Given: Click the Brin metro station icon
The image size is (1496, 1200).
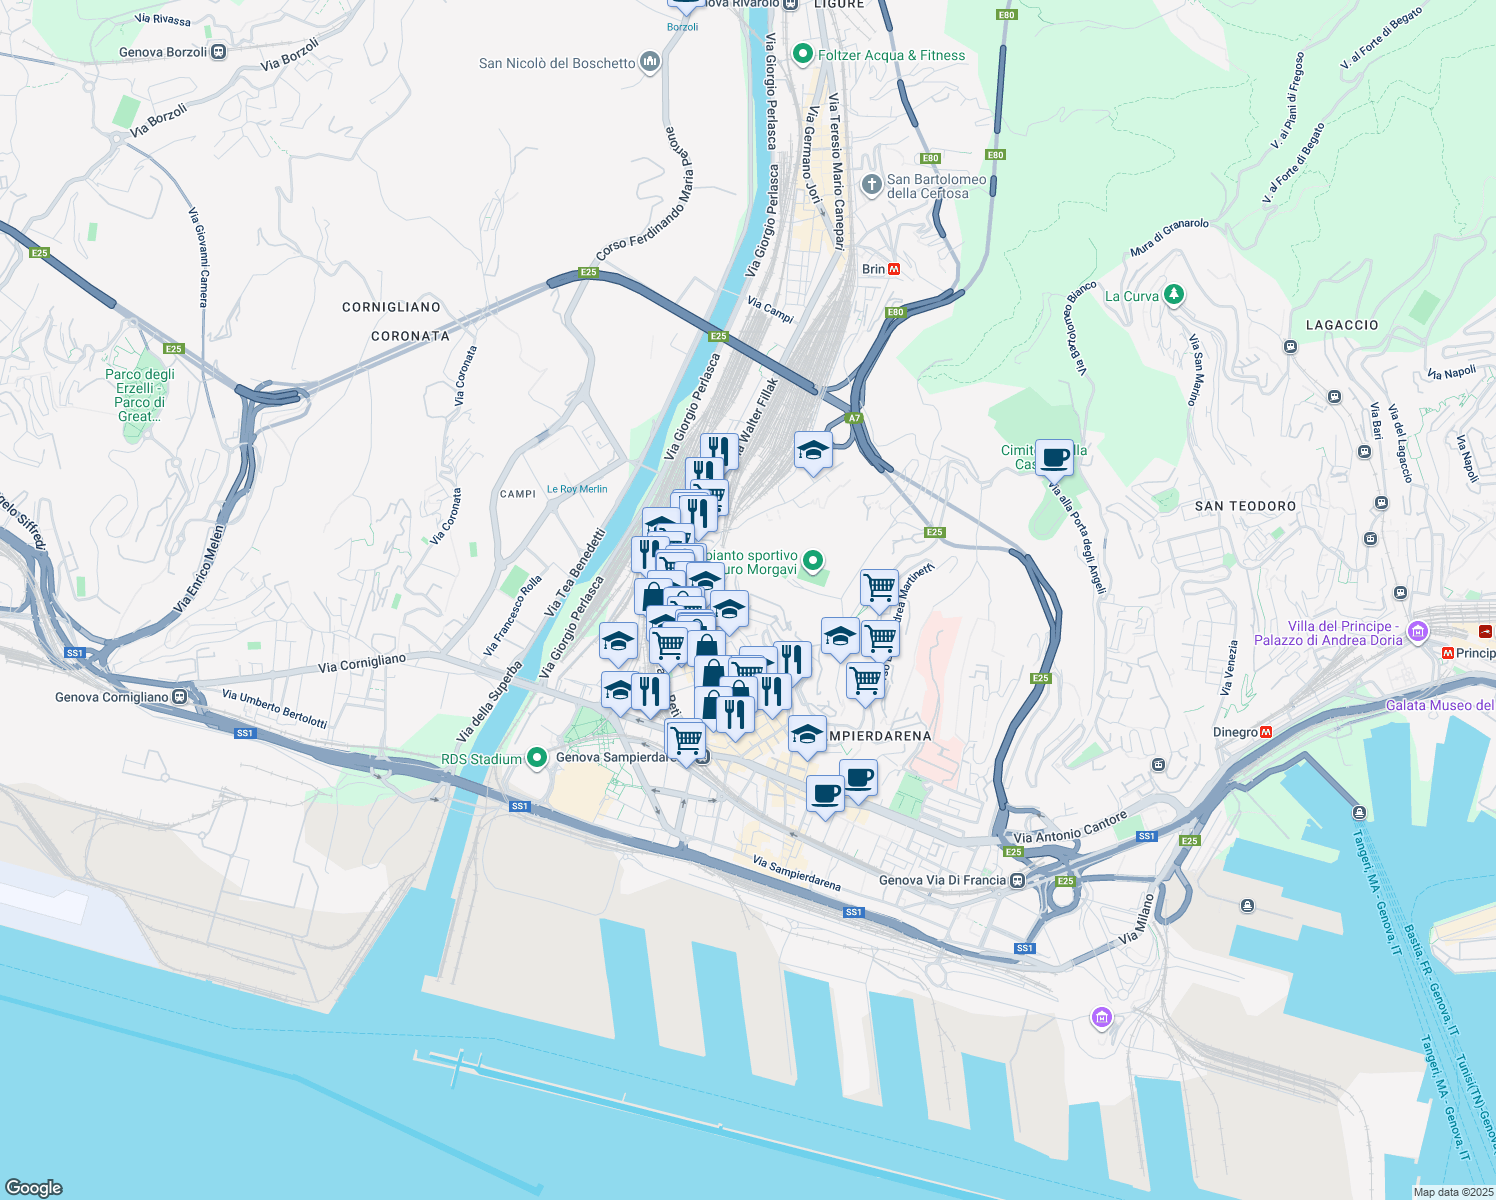Looking at the screenshot, I should coord(893,268).
